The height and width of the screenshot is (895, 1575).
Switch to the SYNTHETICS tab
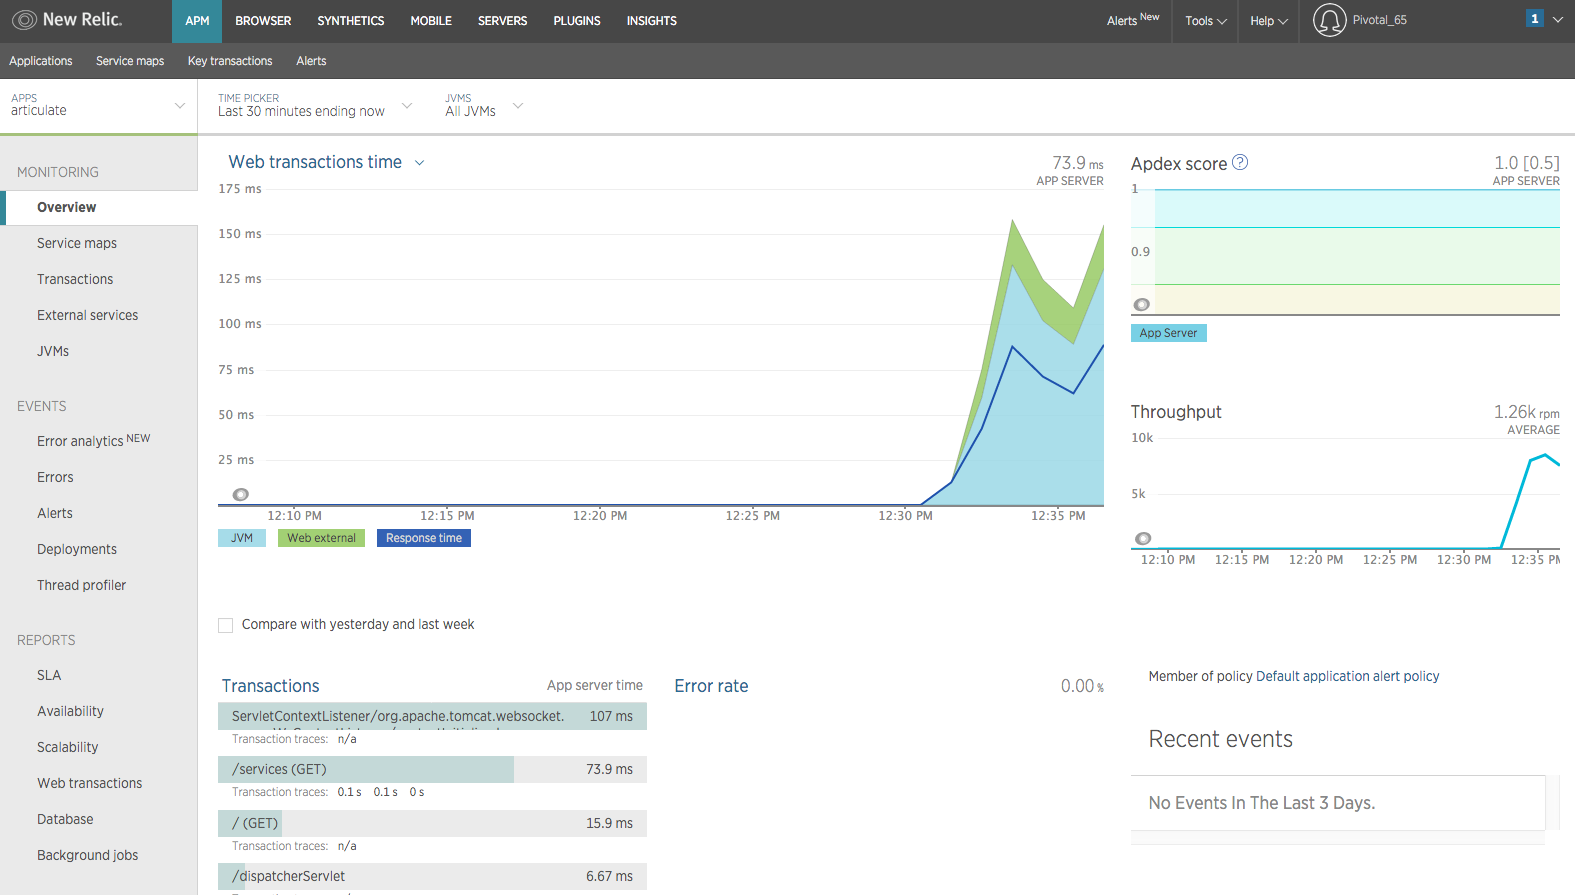[351, 21]
